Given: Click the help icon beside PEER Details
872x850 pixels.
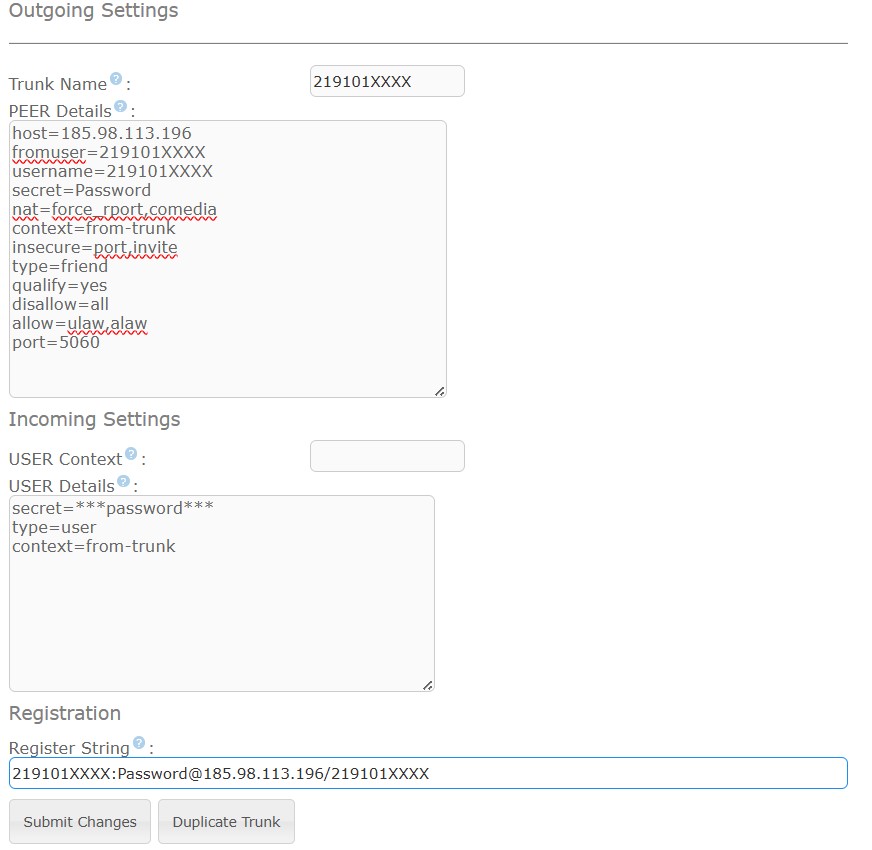Looking at the screenshot, I should tap(120, 106).
